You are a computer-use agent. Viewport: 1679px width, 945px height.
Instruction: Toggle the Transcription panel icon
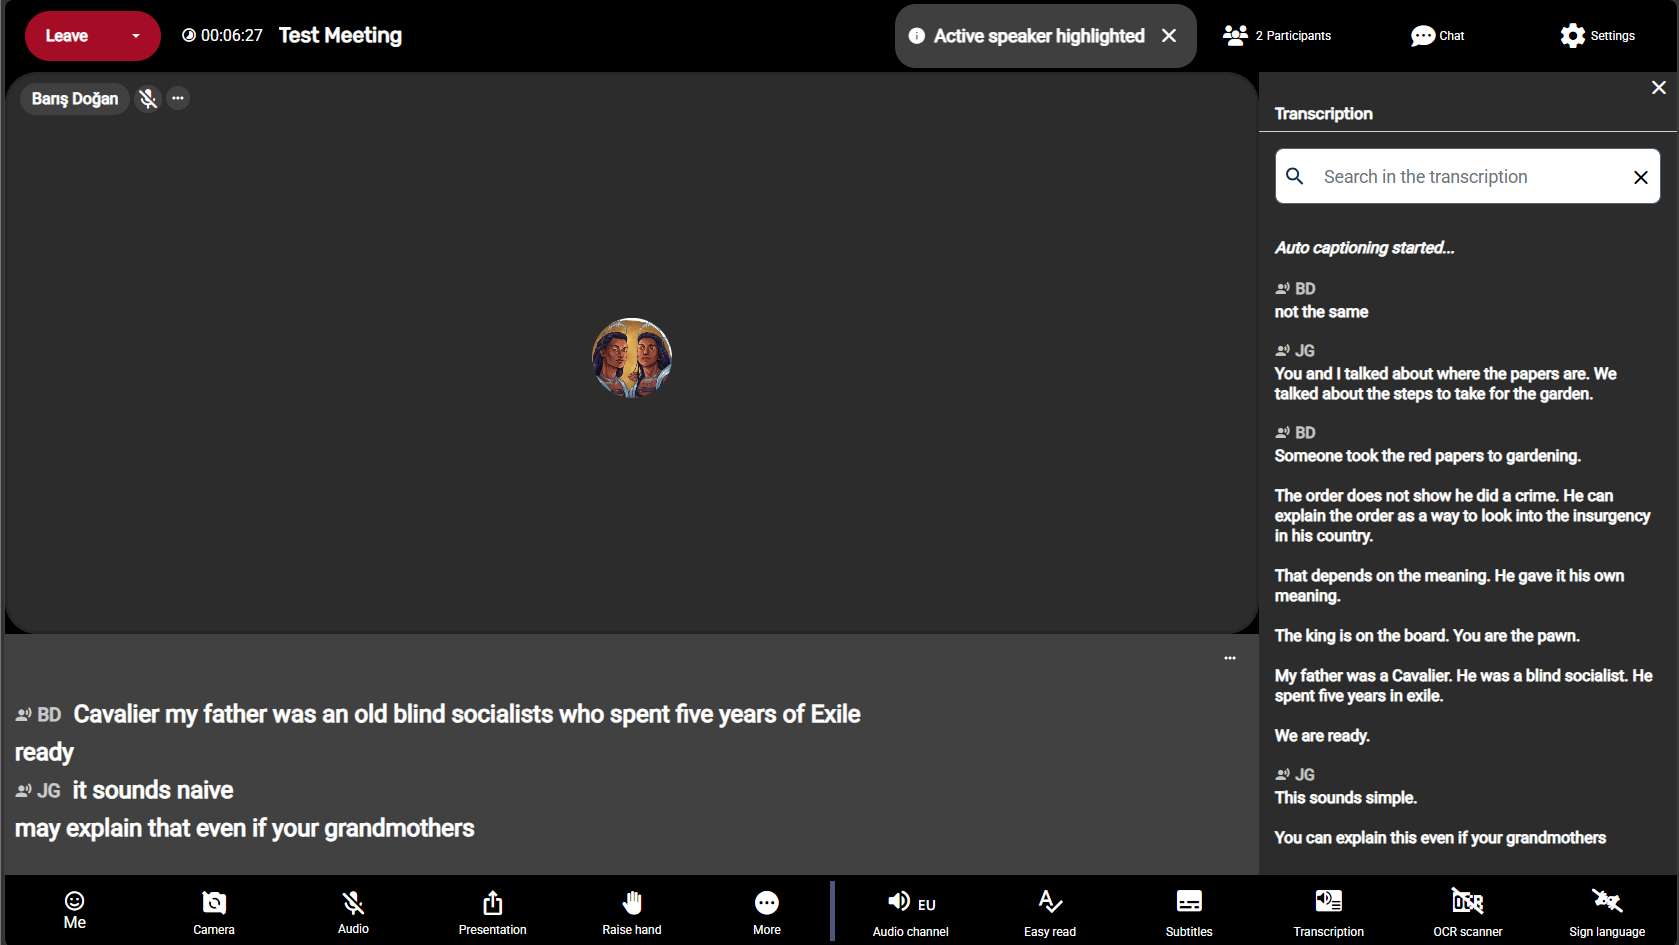pos(1328,903)
